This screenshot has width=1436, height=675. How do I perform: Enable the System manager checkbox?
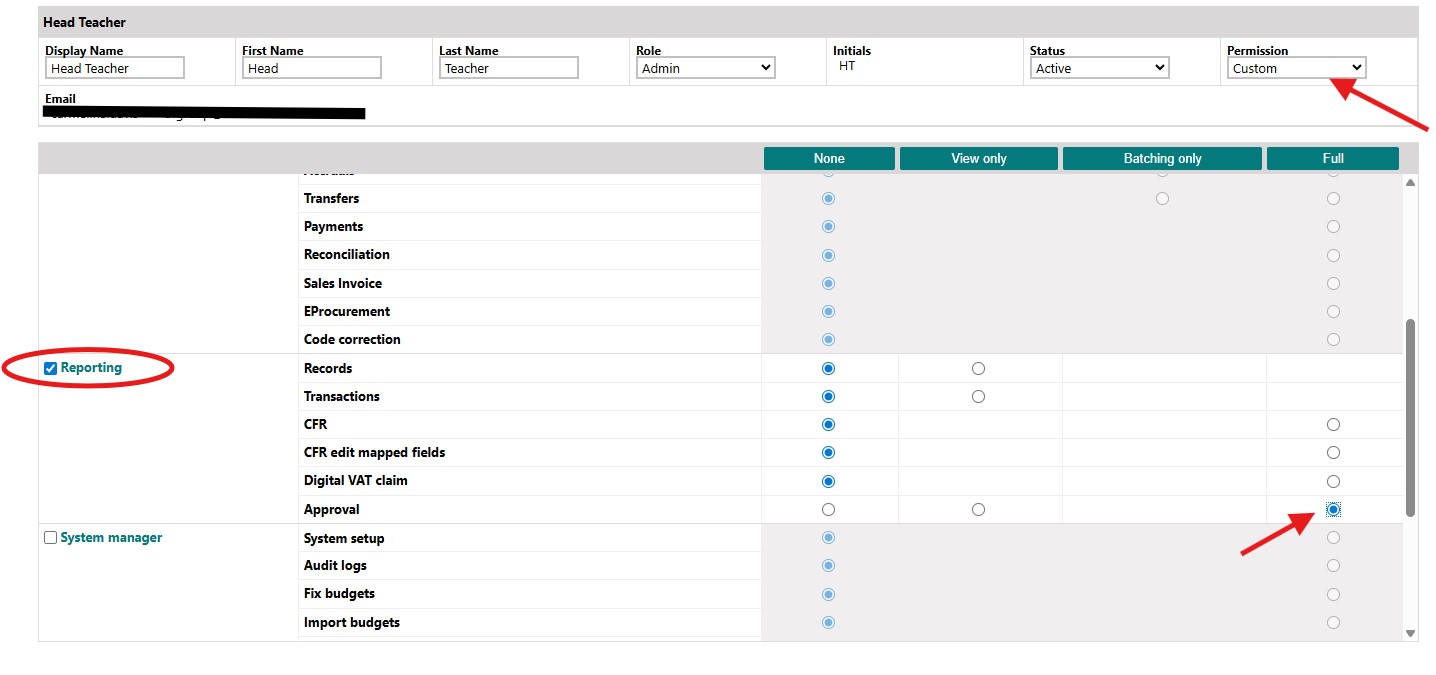click(50, 537)
